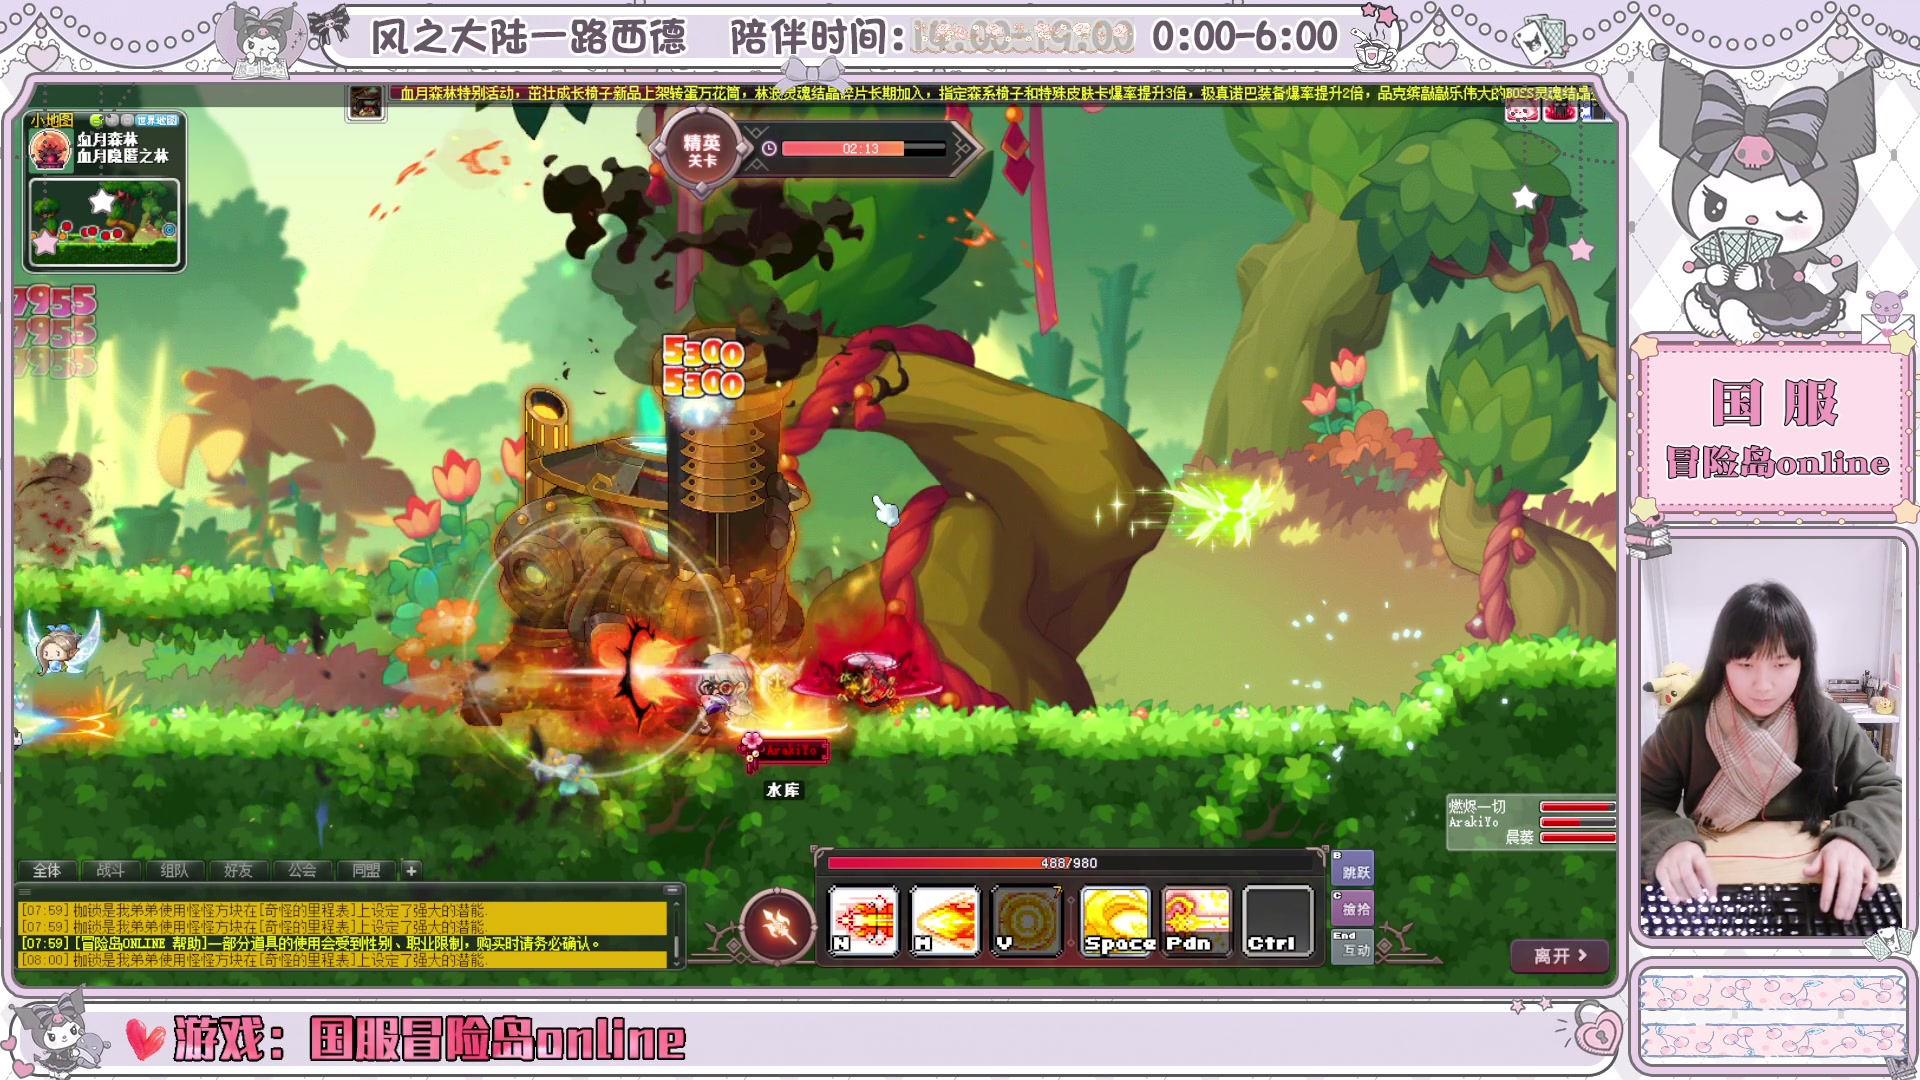Click the 游戏: 国服冒险岛online caption
This screenshot has width=1920, height=1080.
click(430, 1040)
